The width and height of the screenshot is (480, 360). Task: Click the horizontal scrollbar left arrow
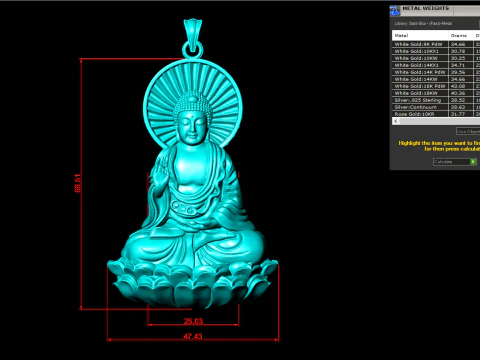[x=396, y=121]
